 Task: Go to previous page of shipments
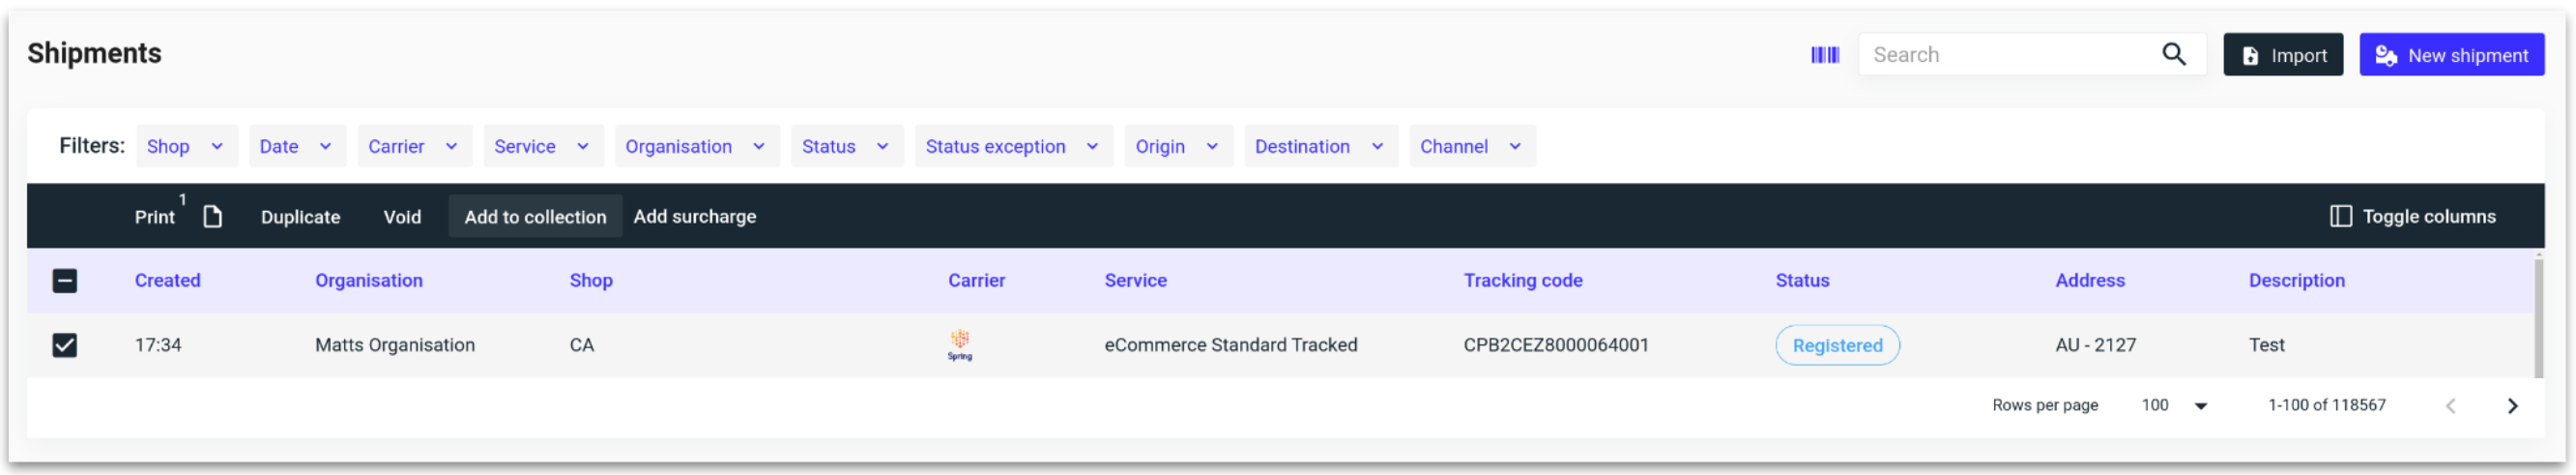pyautogui.click(x=2450, y=406)
